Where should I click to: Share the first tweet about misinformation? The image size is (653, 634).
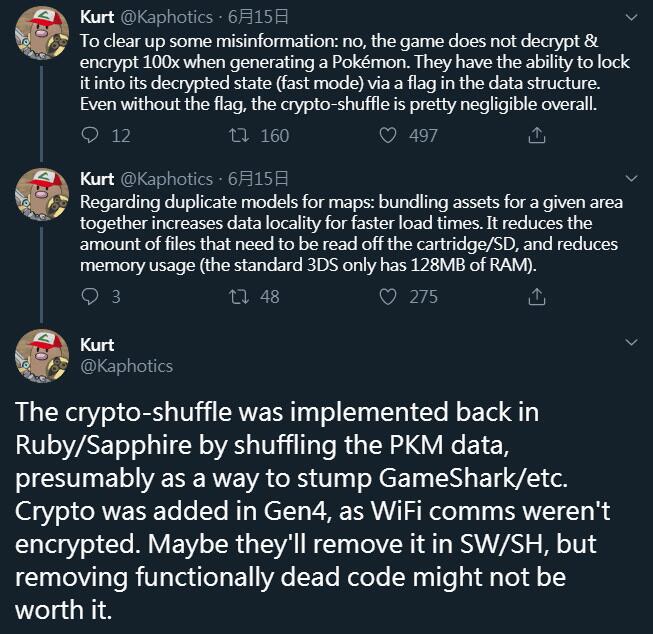(536, 135)
